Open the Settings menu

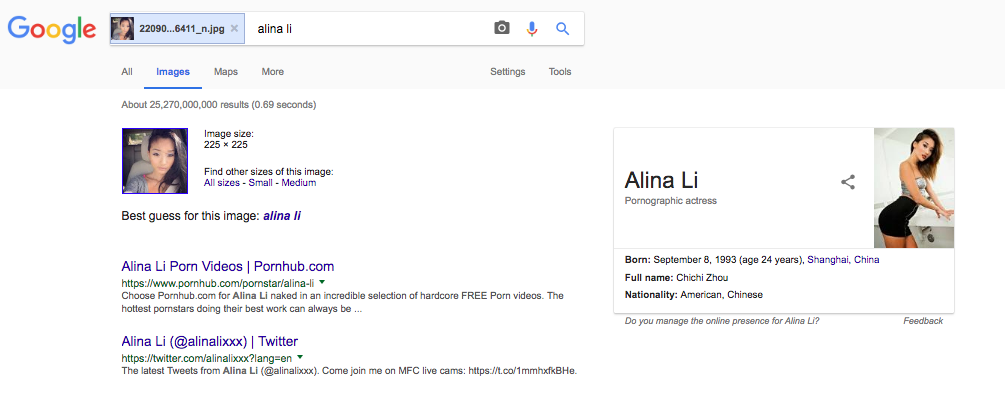[507, 72]
